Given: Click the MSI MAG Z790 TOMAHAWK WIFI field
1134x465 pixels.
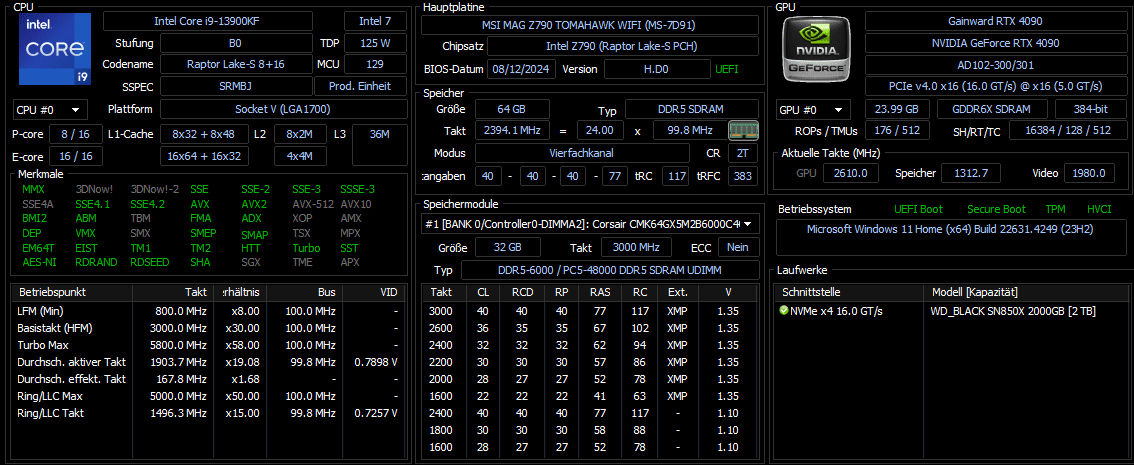Looking at the screenshot, I should tap(590, 25).
